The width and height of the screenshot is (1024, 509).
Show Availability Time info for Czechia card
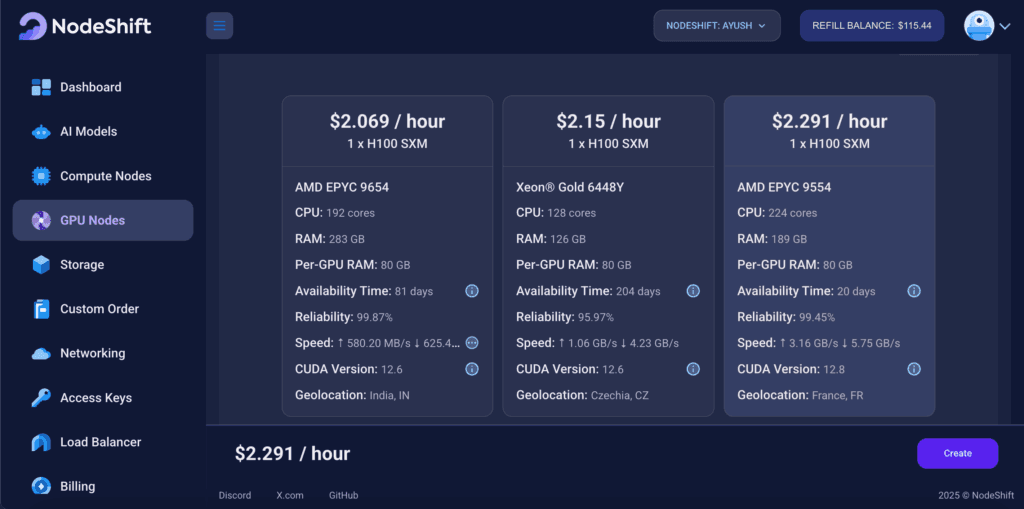694,291
